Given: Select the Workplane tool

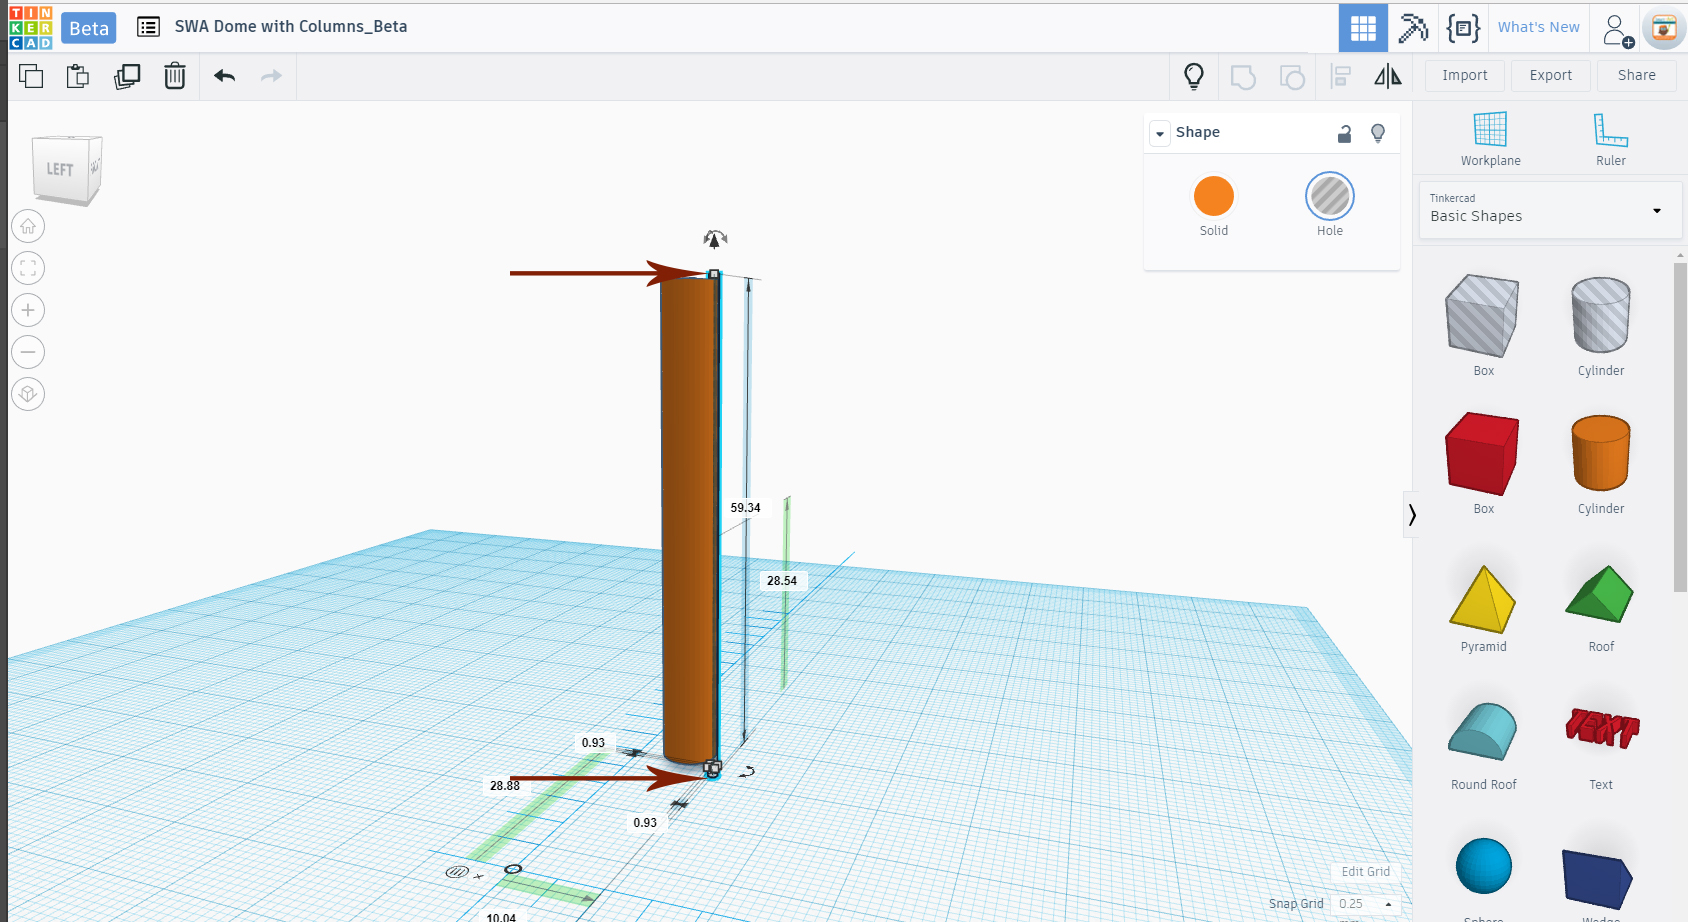Looking at the screenshot, I should pyautogui.click(x=1490, y=139).
